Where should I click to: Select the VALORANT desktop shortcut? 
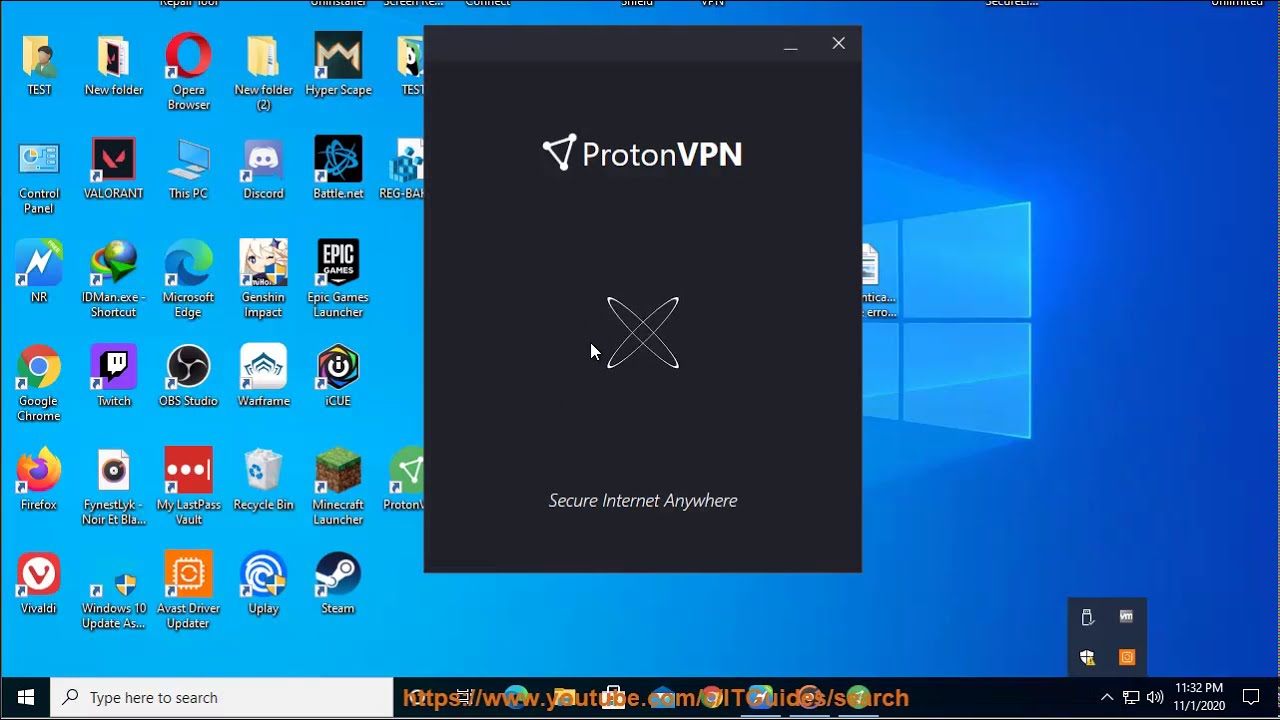(x=113, y=168)
